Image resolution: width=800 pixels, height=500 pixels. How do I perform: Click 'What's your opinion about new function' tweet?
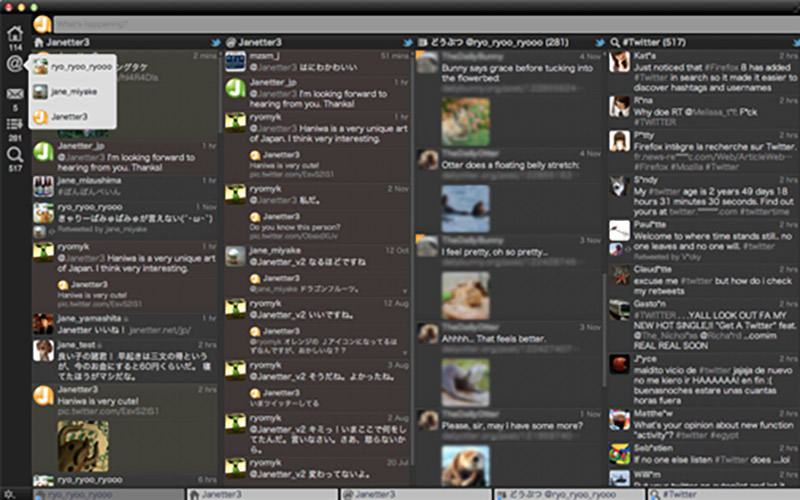tap(714, 430)
